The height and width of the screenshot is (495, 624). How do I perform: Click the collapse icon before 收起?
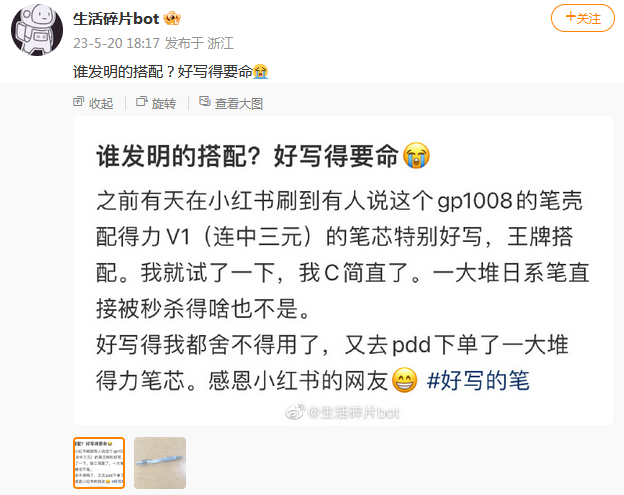click(x=78, y=102)
